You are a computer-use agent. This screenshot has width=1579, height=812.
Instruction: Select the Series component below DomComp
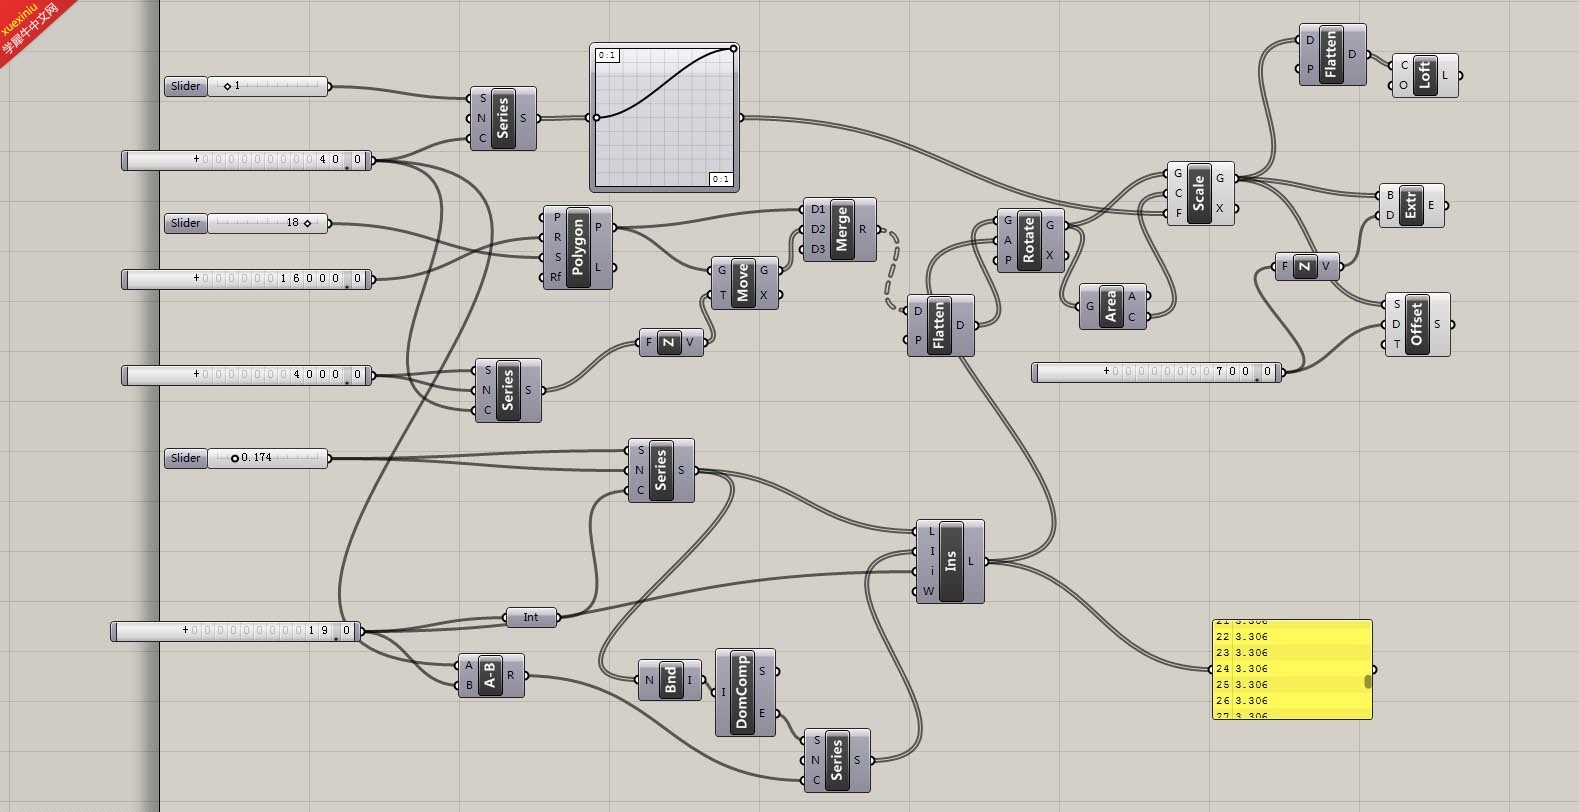click(837, 760)
